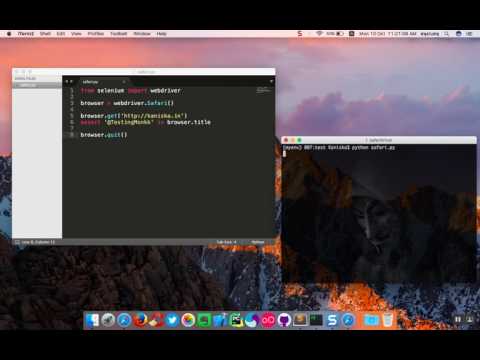Open Tab Size selector in status bar
The height and width of the screenshot is (360, 480).
227,242
